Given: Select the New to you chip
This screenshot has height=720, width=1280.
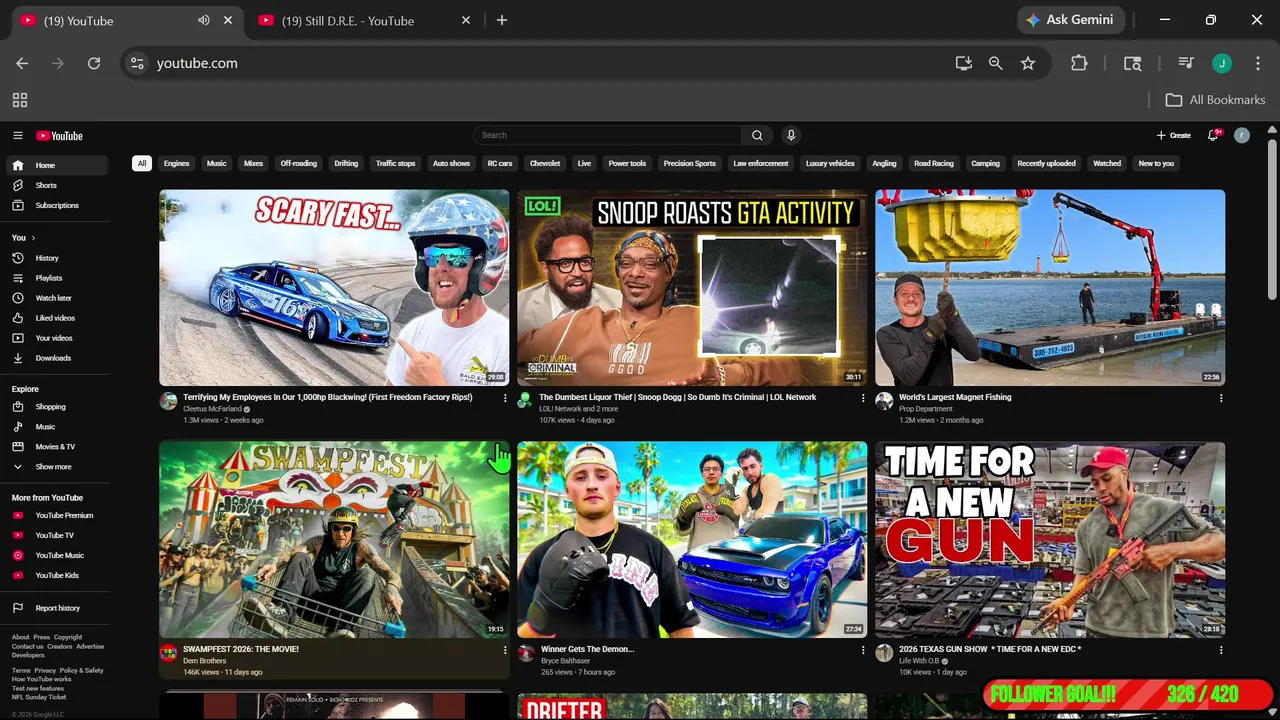Looking at the screenshot, I should coord(1156,163).
